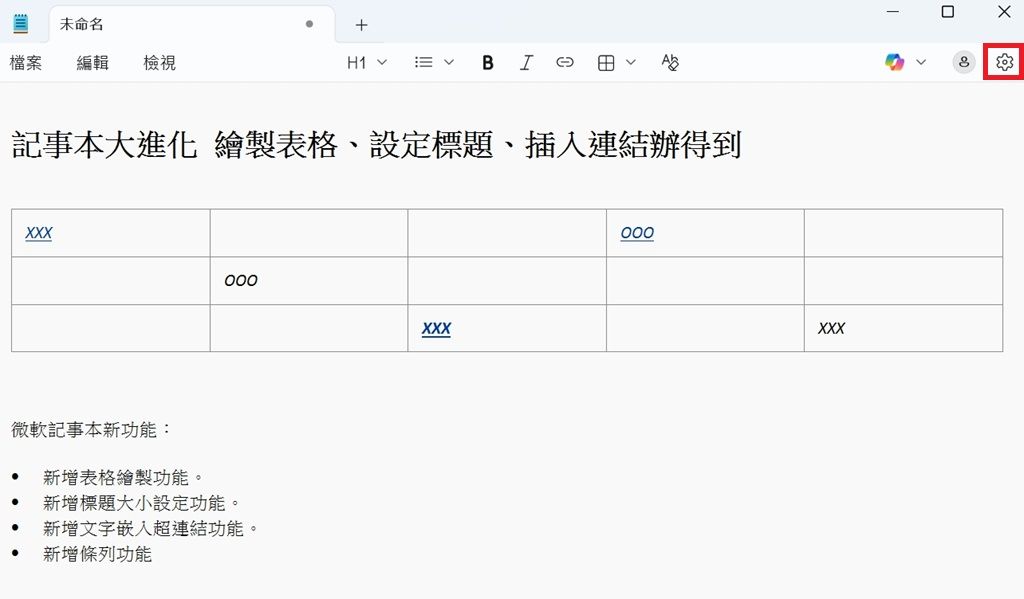Expand the Copilot dropdown arrow
The image size is (1024, 599).
pyautogui.click(x=921, y=63)
